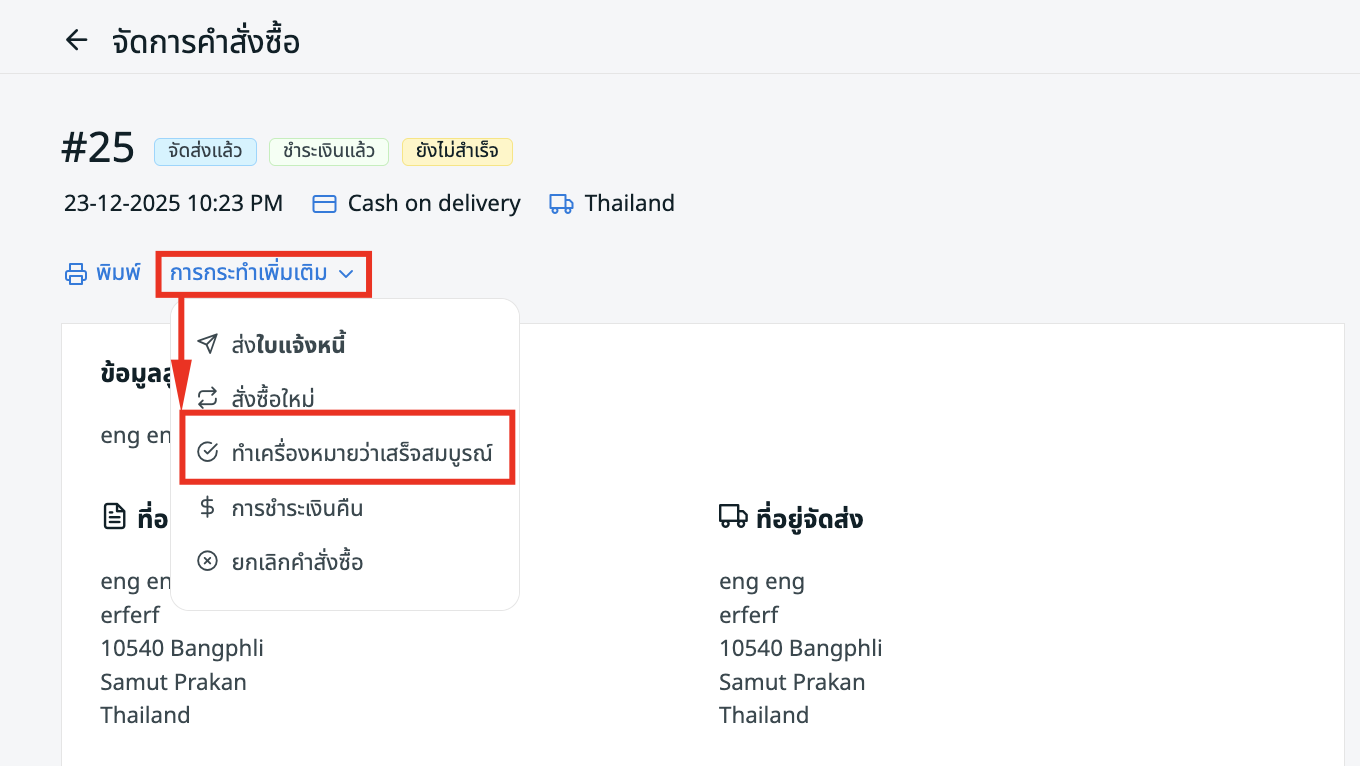Click the printer icon
1360x766 pixels.
76,274
